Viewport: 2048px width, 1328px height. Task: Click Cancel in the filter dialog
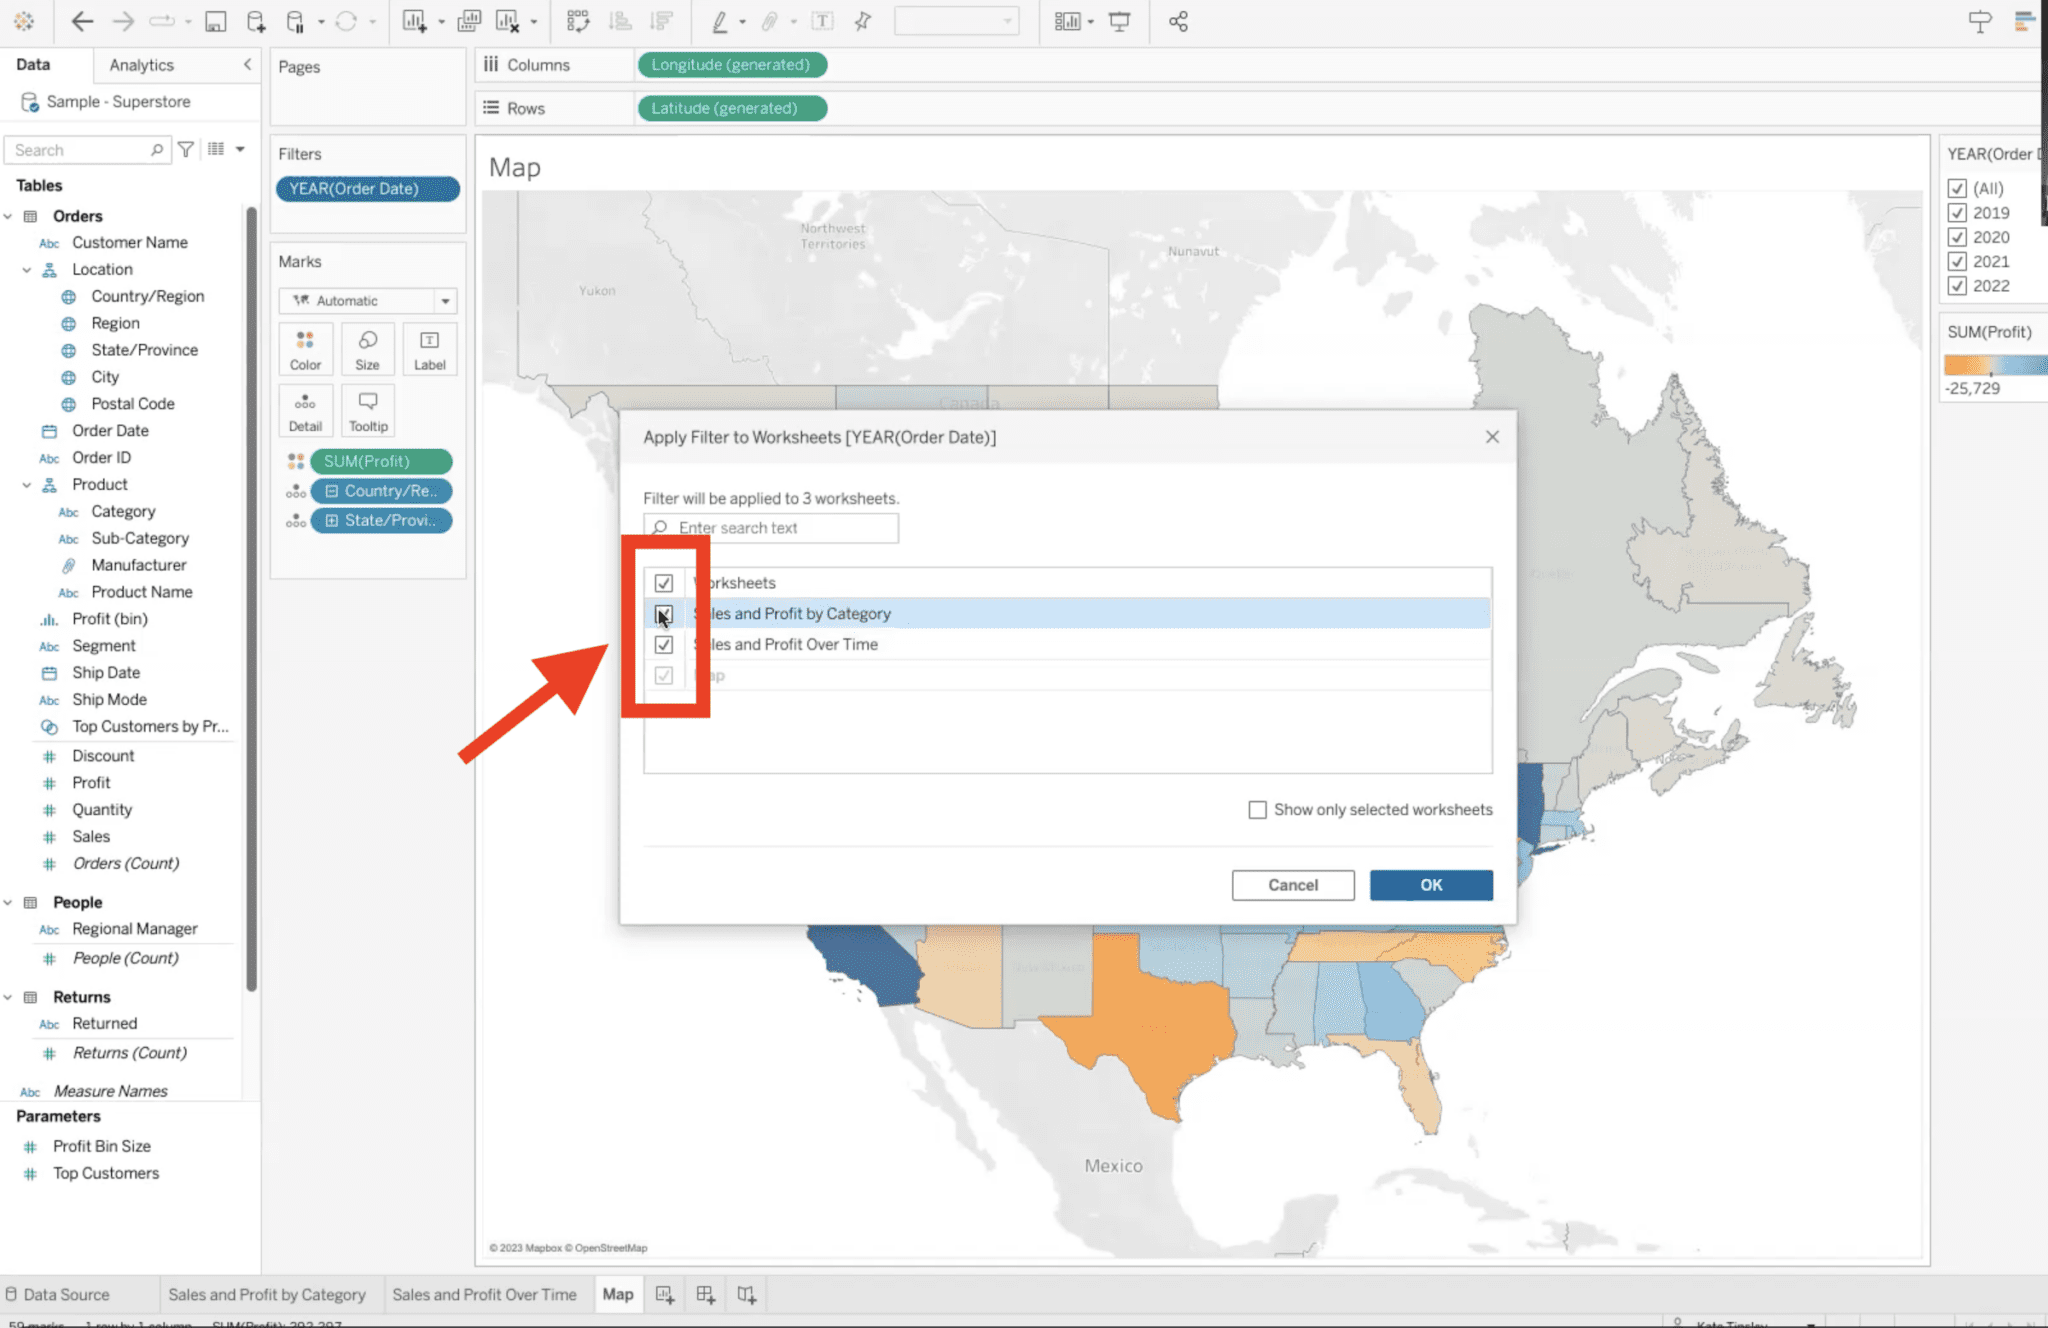(1292, 884)
